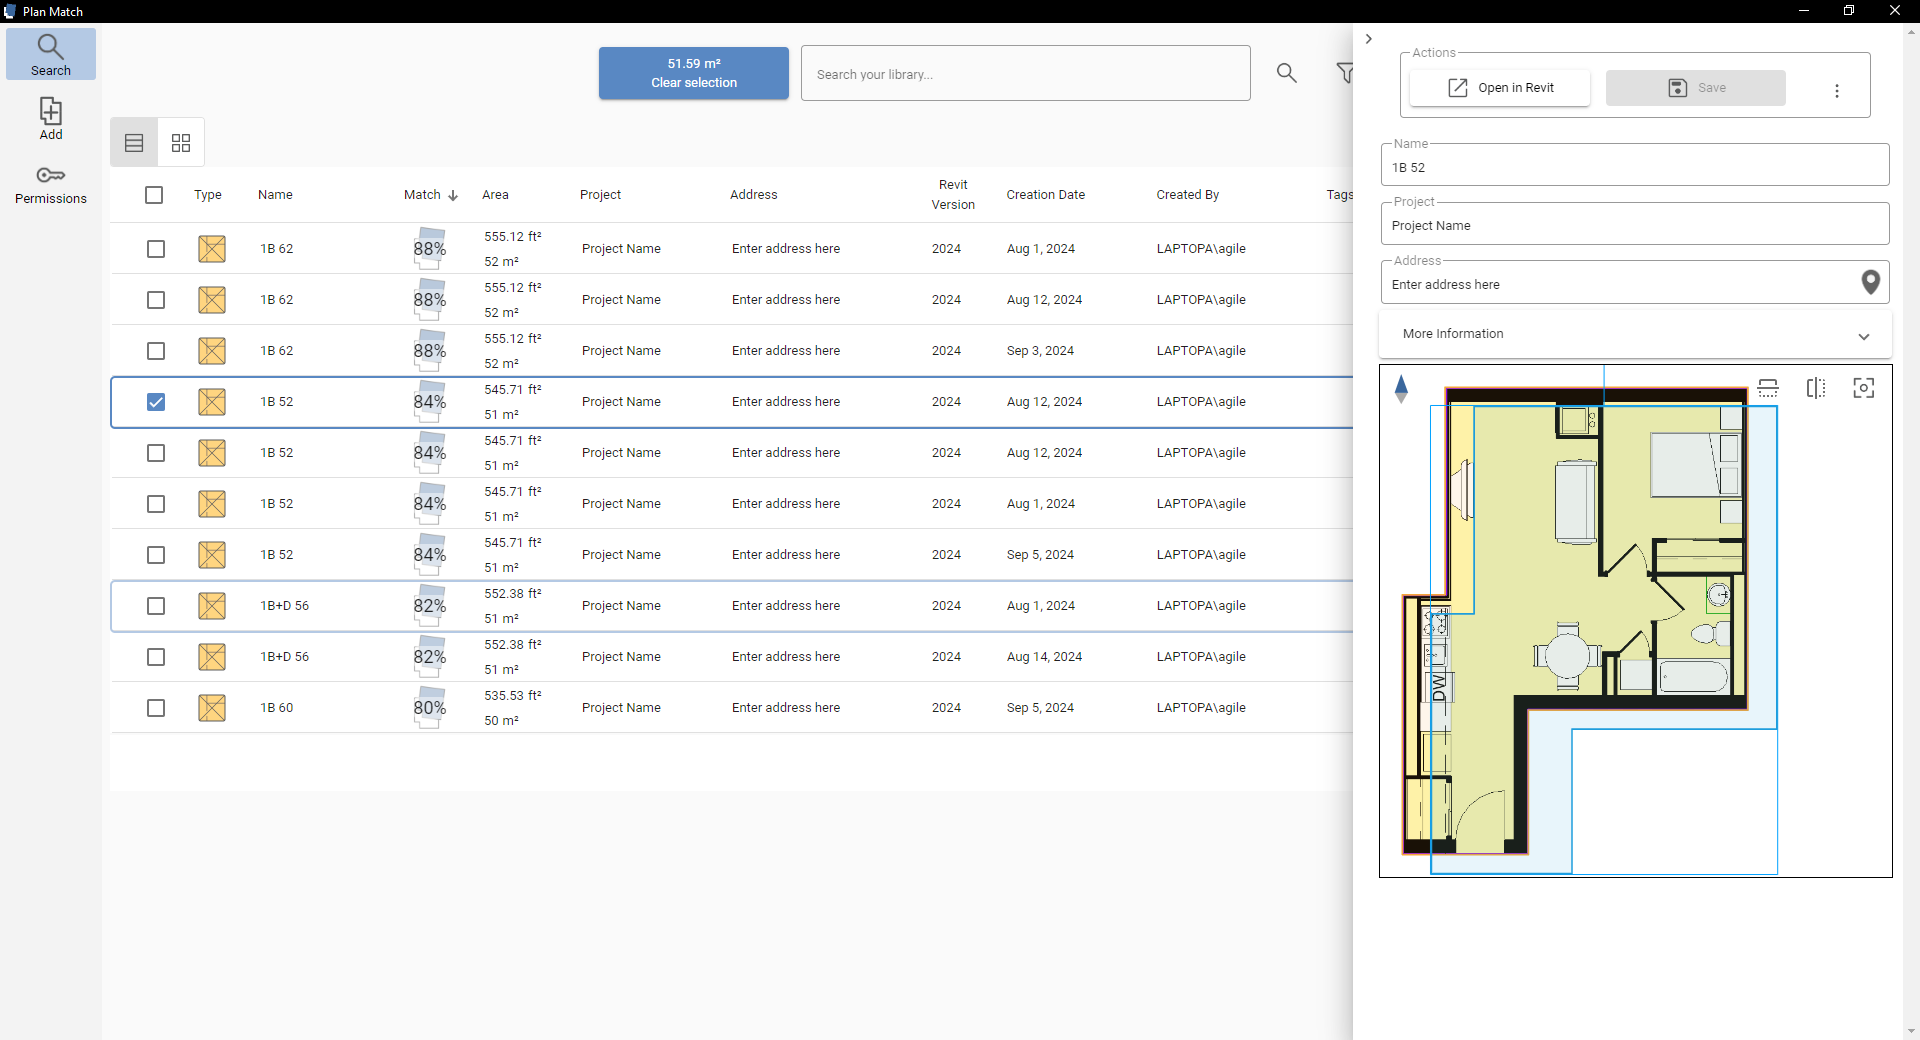1920x1040 pixels.
Task: Click the magnifier icon beside the search box
Action: 1287,73
